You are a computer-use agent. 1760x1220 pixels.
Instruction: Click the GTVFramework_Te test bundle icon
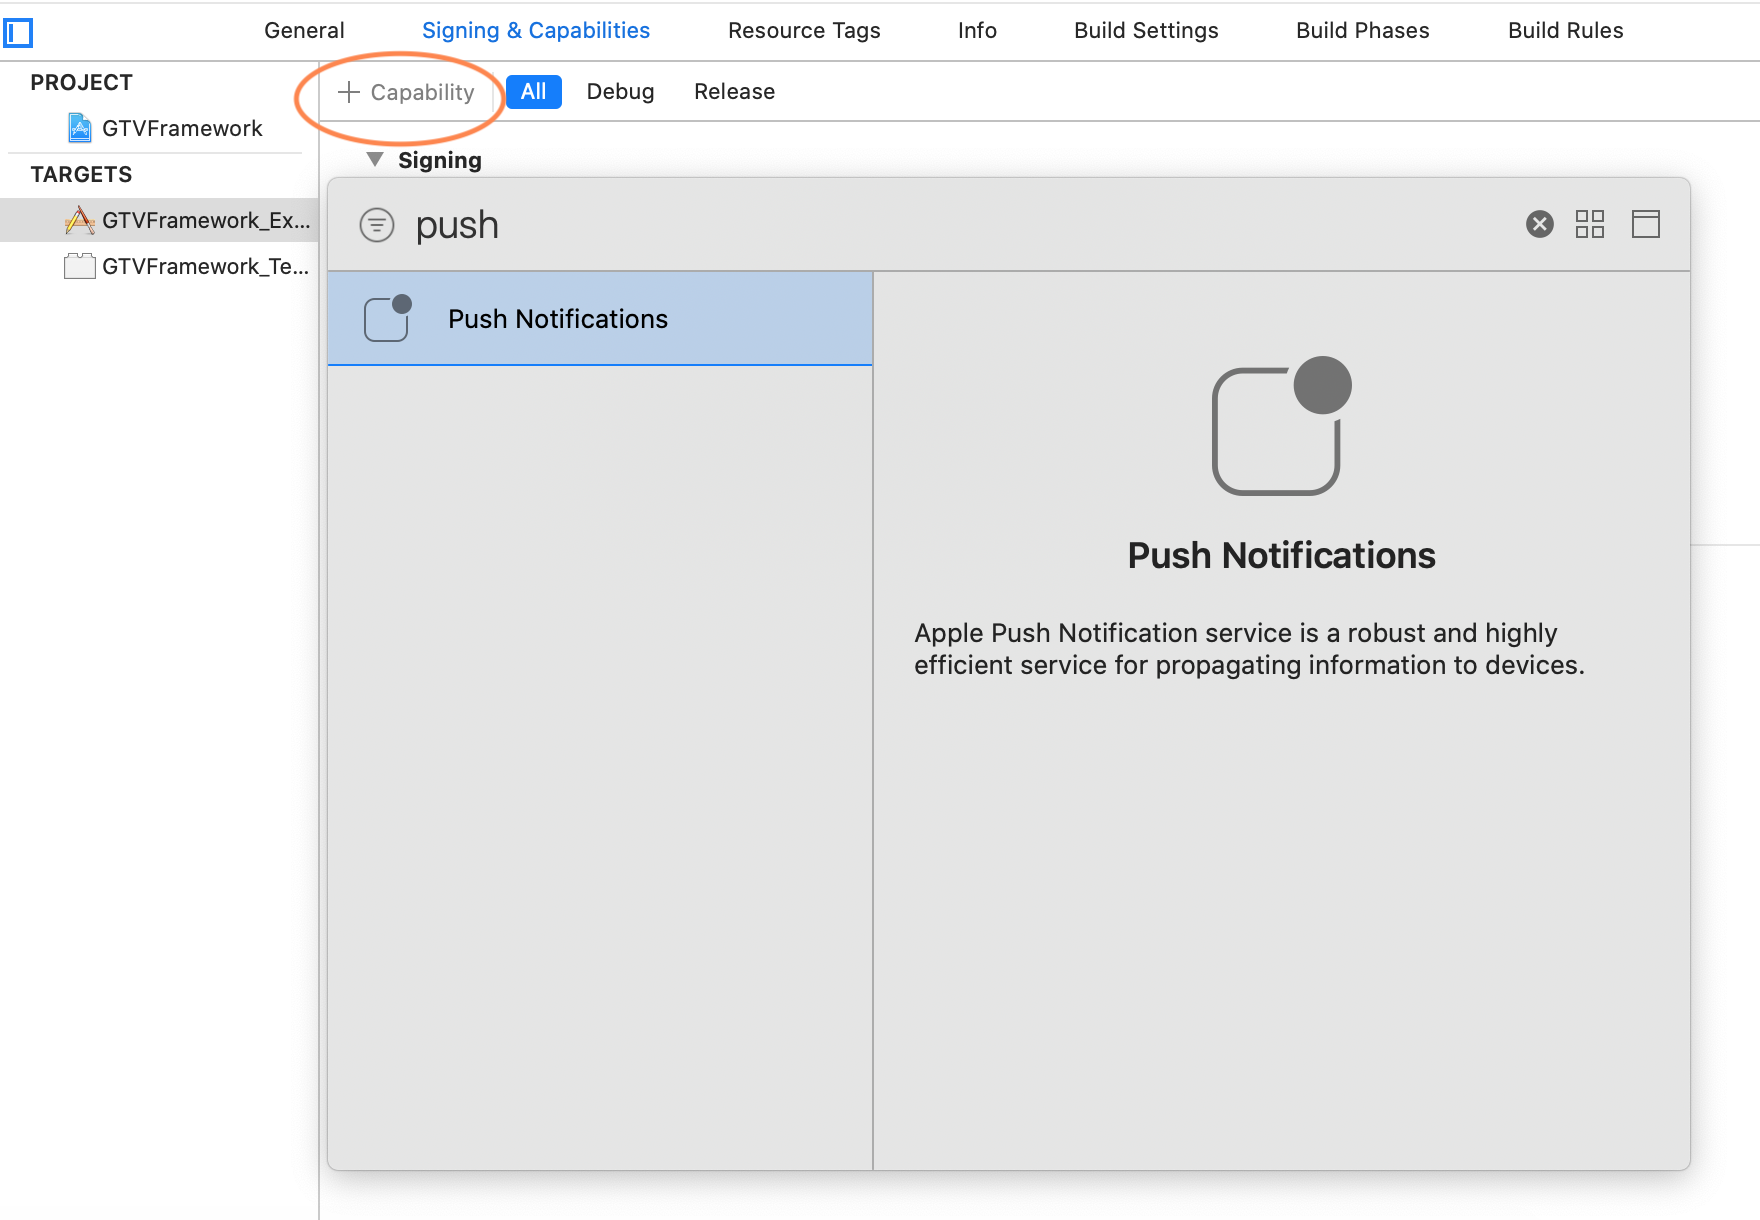[80, 266]
